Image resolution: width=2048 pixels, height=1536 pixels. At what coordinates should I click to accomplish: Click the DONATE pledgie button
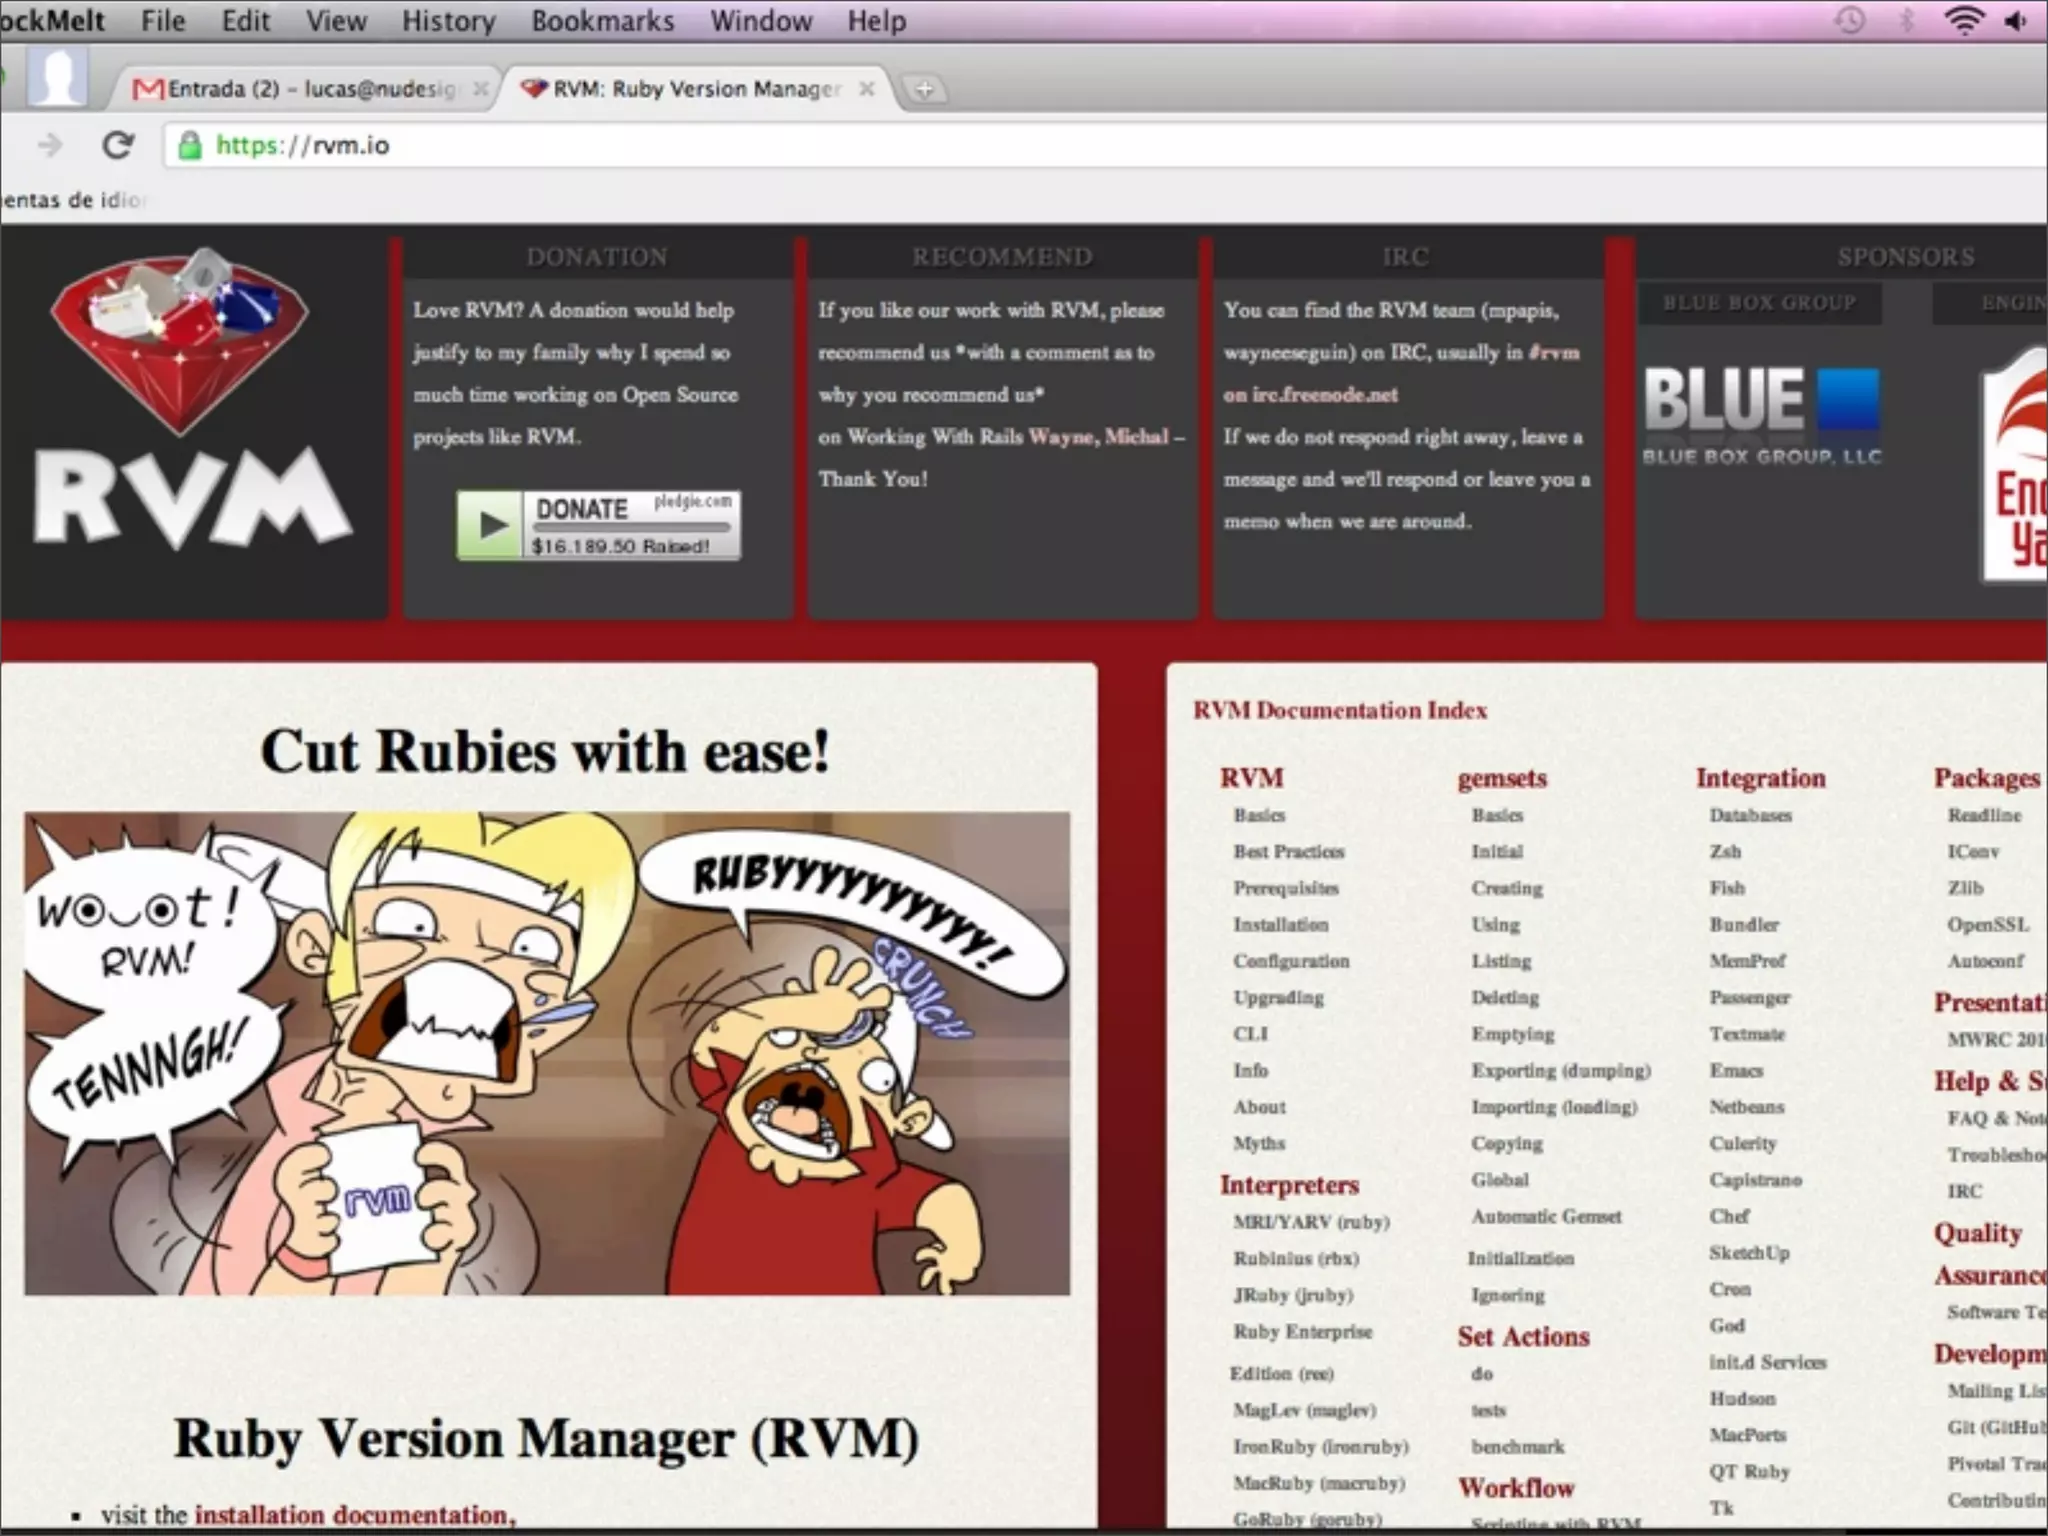tap(599, 524)
